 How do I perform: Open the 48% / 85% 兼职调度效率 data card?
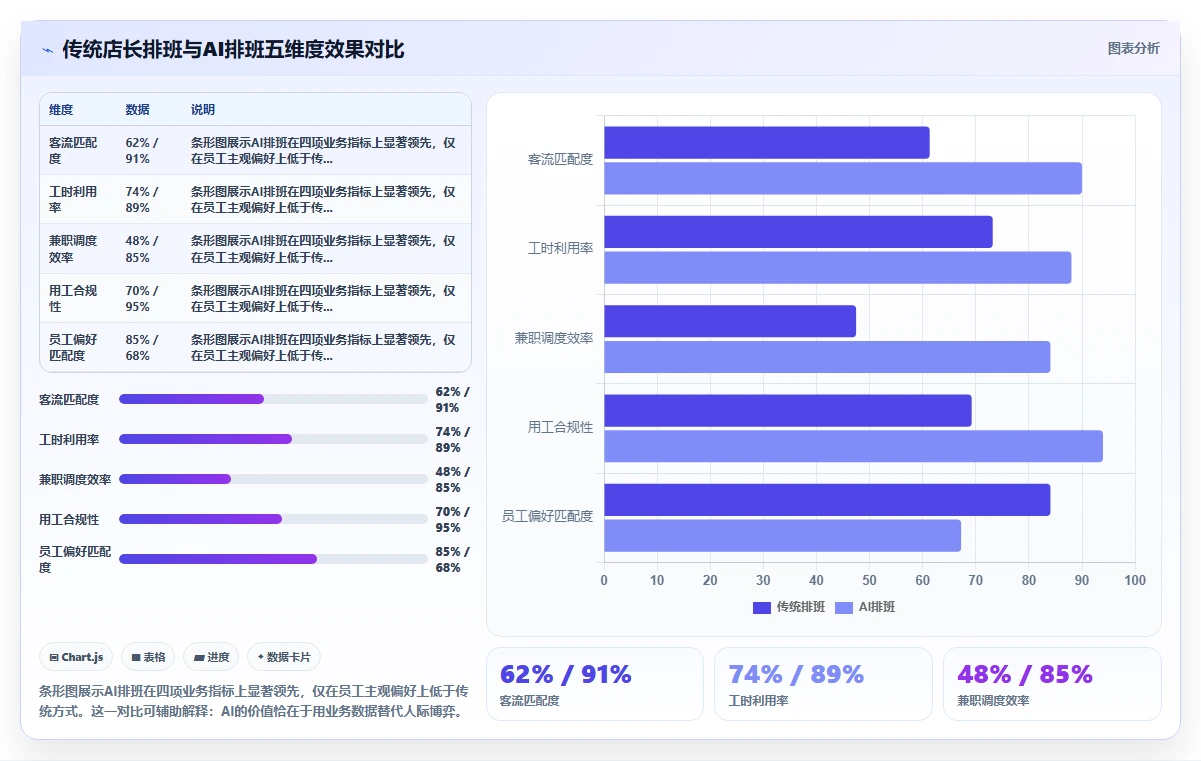click(x=1052, y=684)
